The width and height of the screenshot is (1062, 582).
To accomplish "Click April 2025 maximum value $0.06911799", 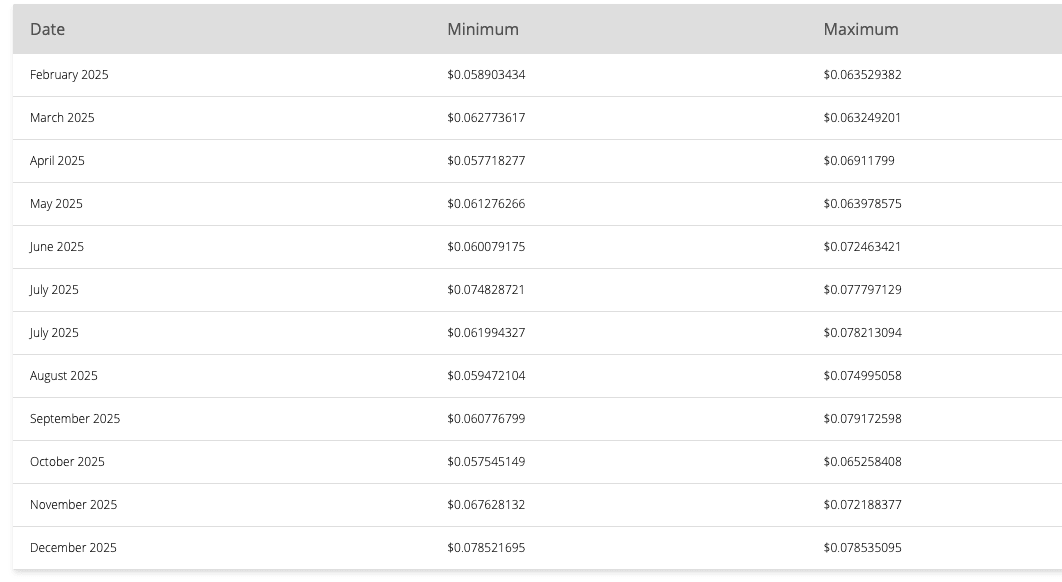I will click(859, 161).
